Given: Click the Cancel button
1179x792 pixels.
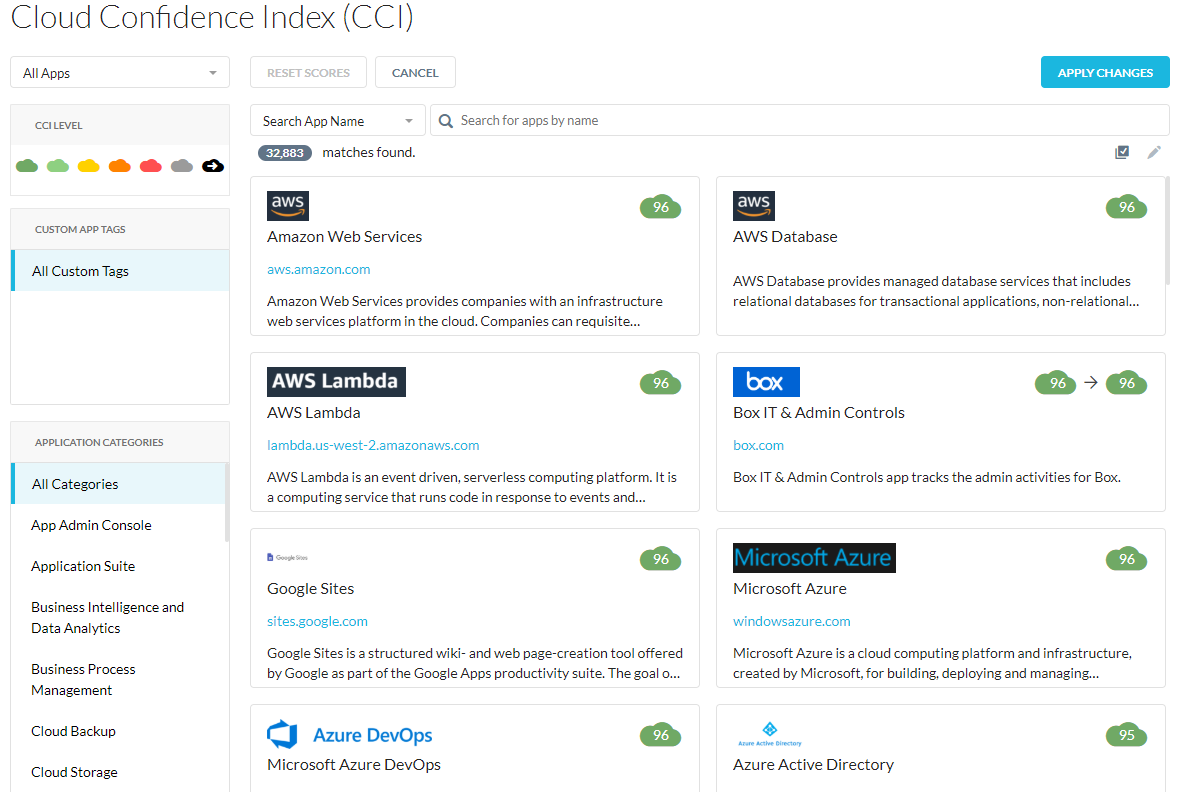Looking at the screenshot, I should pyautogui.click(x=415, y=73).
